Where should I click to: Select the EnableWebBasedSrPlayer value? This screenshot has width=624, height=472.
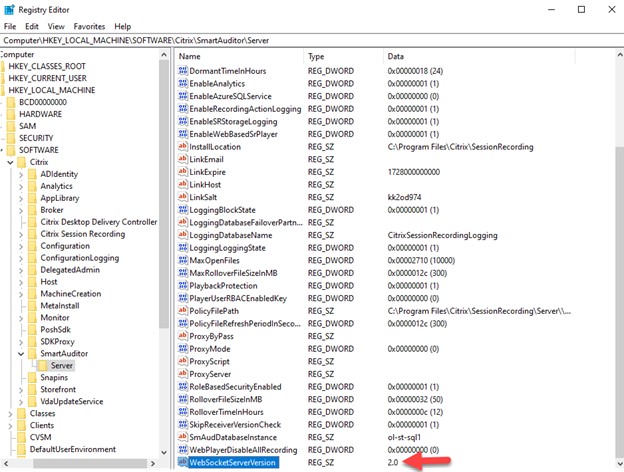click(x=234, y=134)
